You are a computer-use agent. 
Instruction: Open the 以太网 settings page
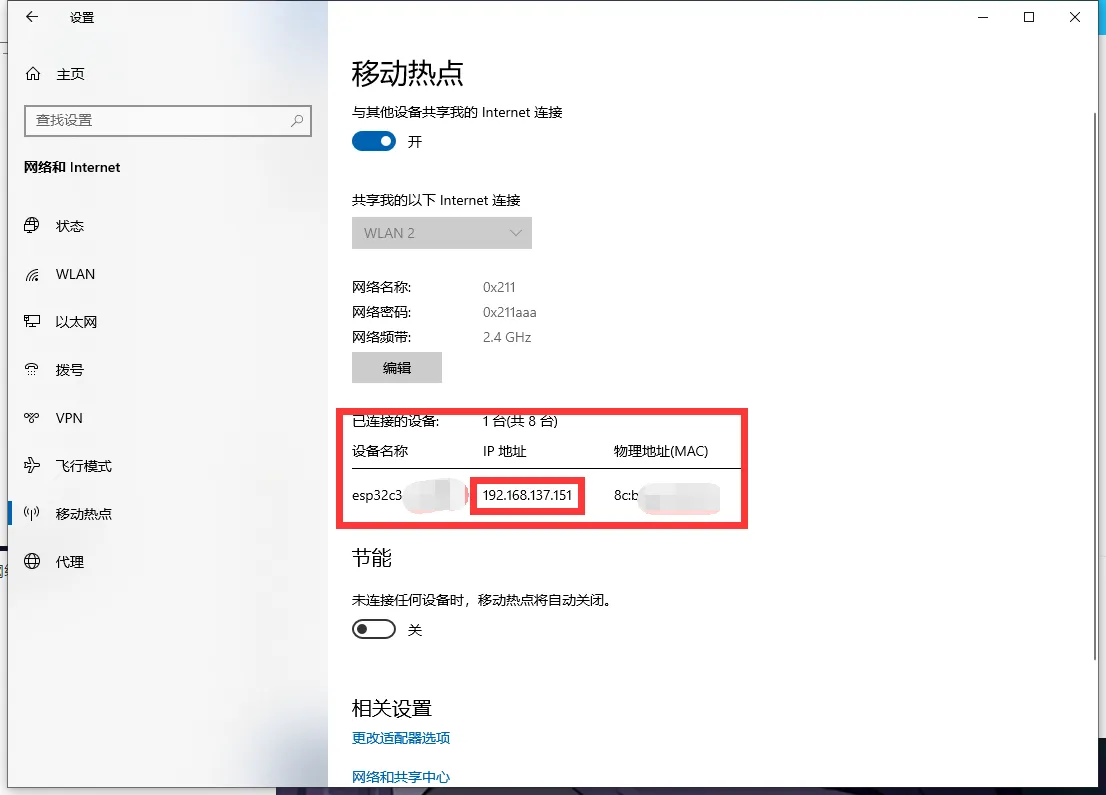click(76, 322)
